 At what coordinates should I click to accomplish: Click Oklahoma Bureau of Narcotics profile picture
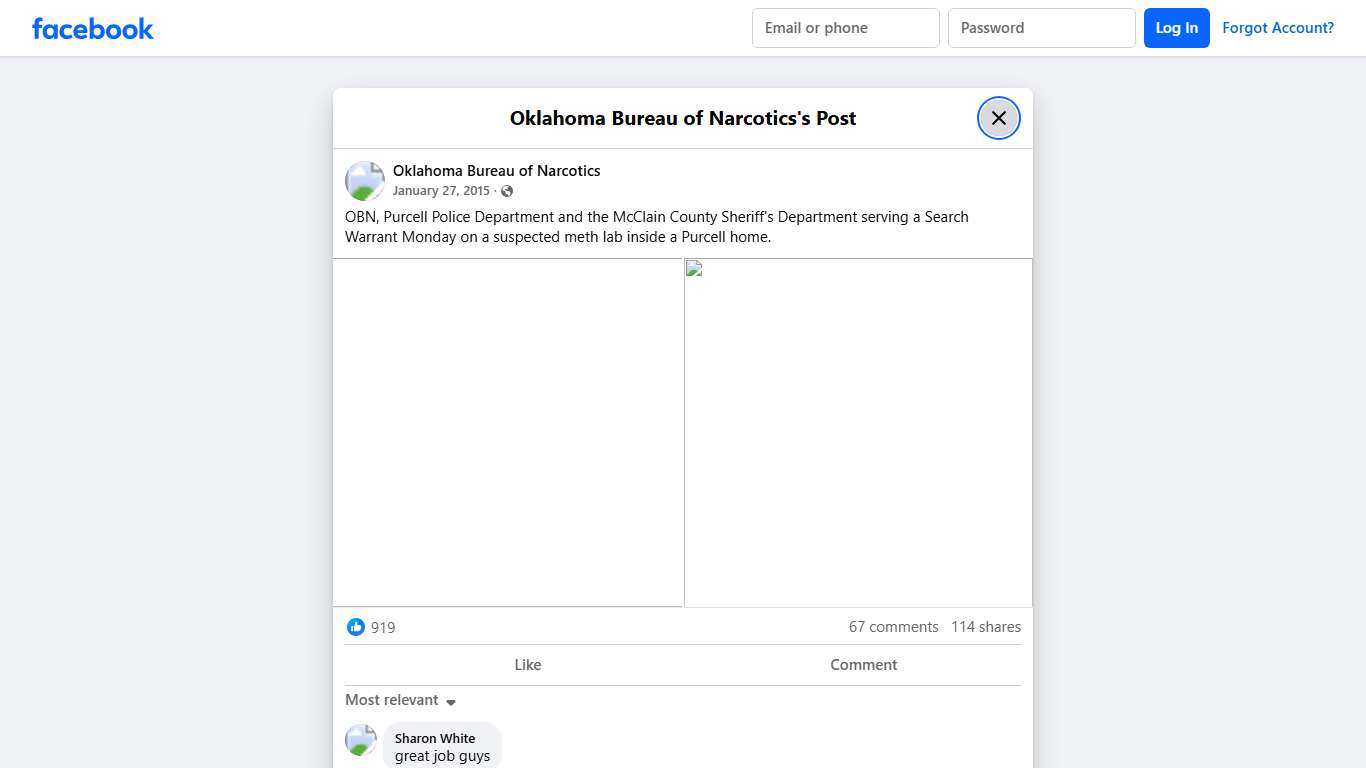pos(365,181)
